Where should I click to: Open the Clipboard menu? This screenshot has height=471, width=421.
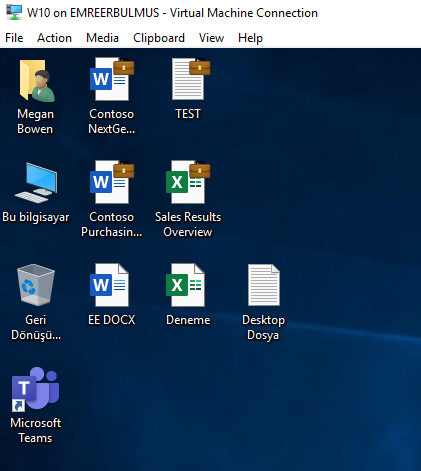159,38
